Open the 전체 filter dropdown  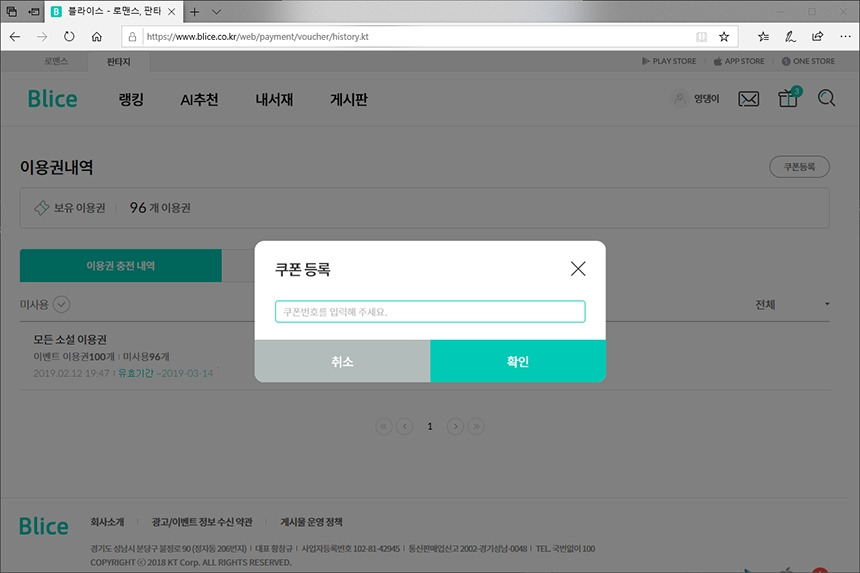pyautogui.click(x=792, y=304)
